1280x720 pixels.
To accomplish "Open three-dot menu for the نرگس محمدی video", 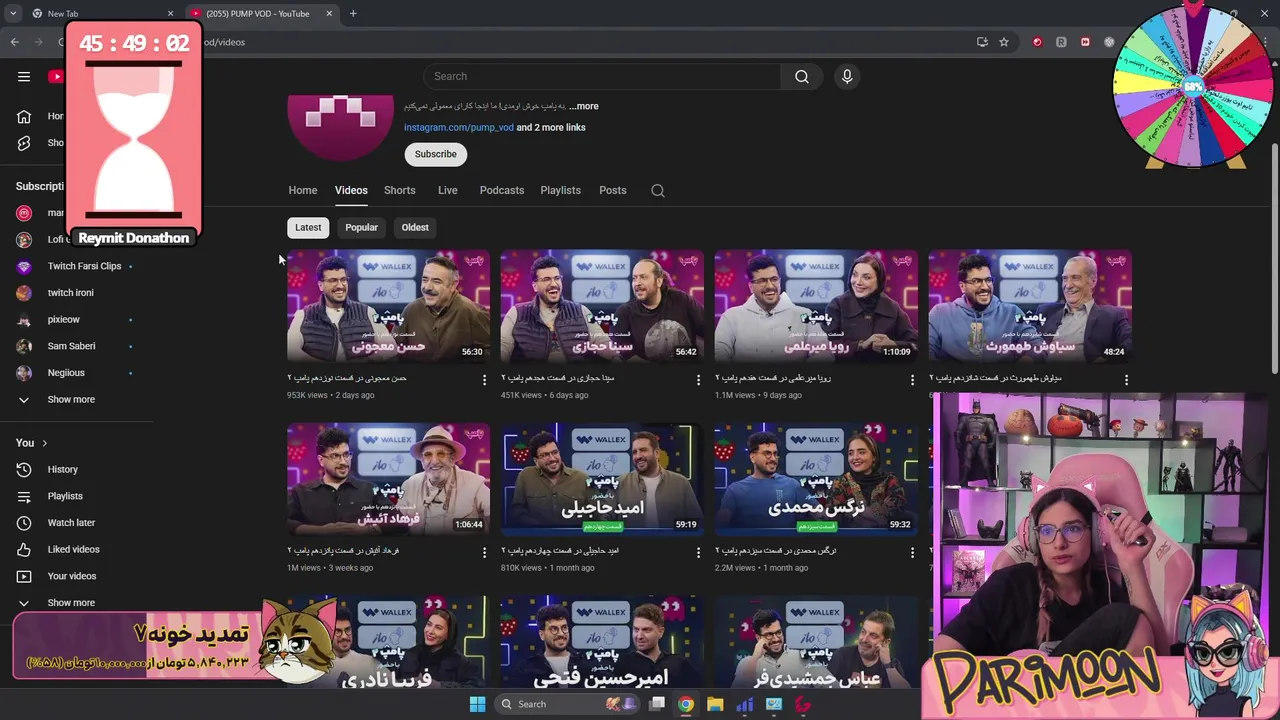I will pyautogui.click(x=912, y=552).
